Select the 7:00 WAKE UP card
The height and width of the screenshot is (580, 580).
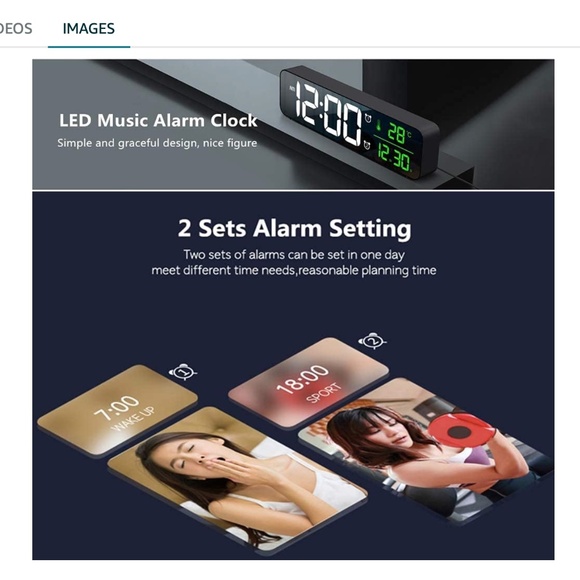[118, 410]
